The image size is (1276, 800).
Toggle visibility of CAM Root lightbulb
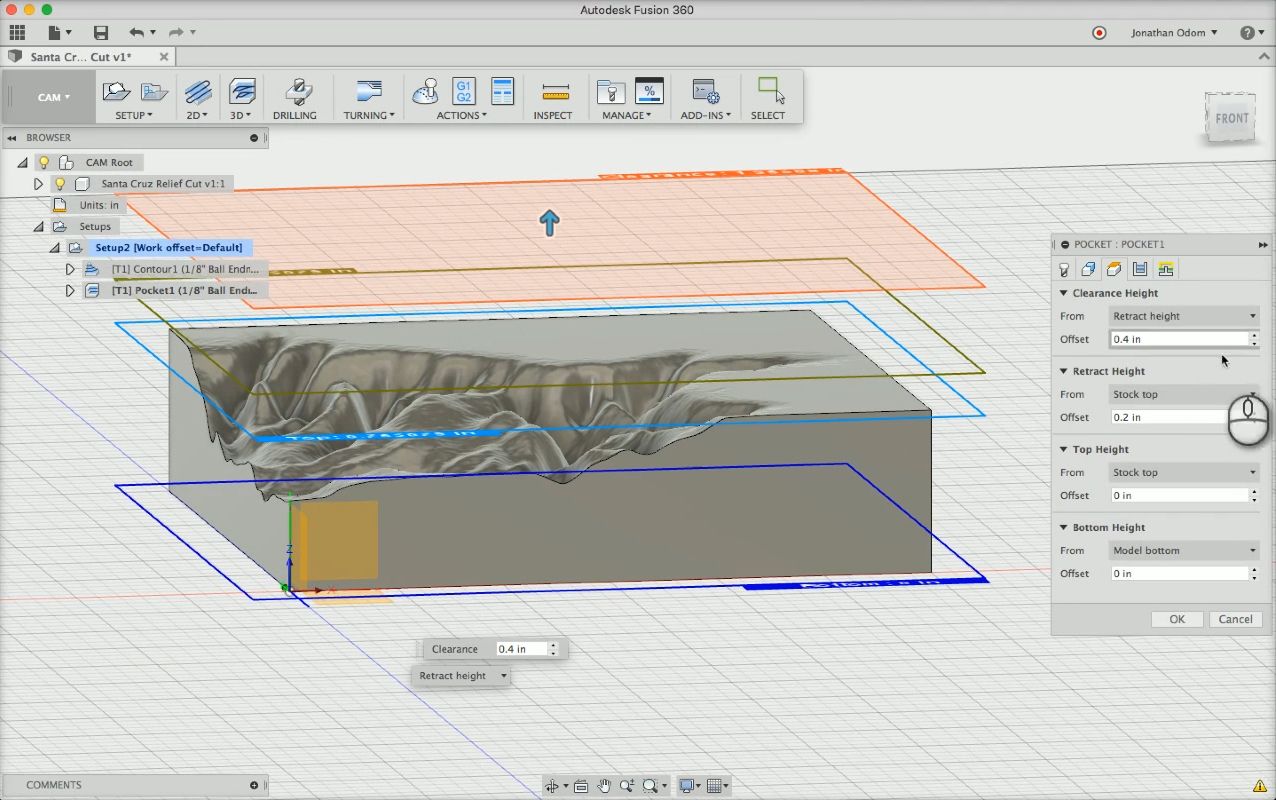pos(45,162)
